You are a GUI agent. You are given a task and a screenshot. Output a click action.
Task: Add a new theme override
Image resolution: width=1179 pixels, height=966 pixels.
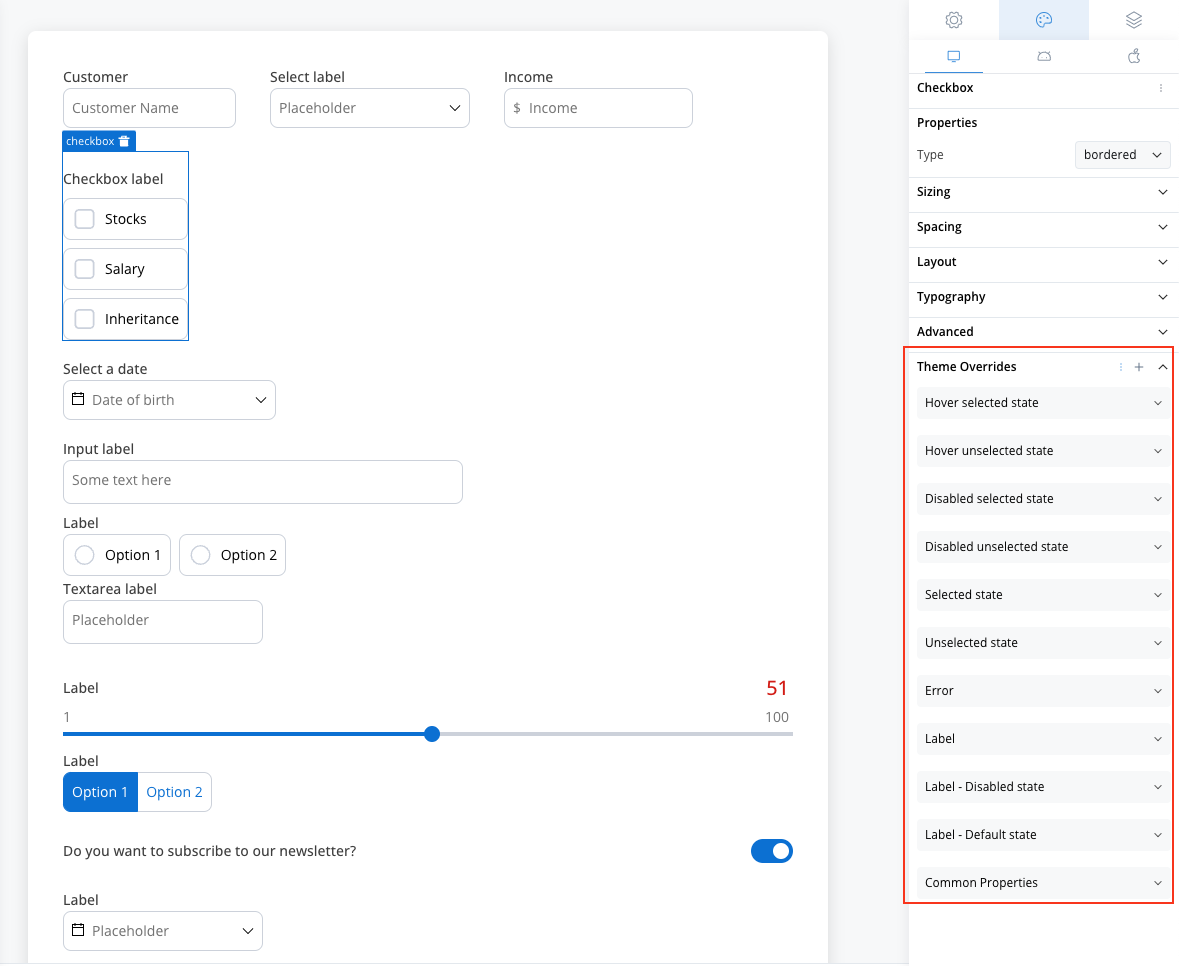click(1139, 367)
